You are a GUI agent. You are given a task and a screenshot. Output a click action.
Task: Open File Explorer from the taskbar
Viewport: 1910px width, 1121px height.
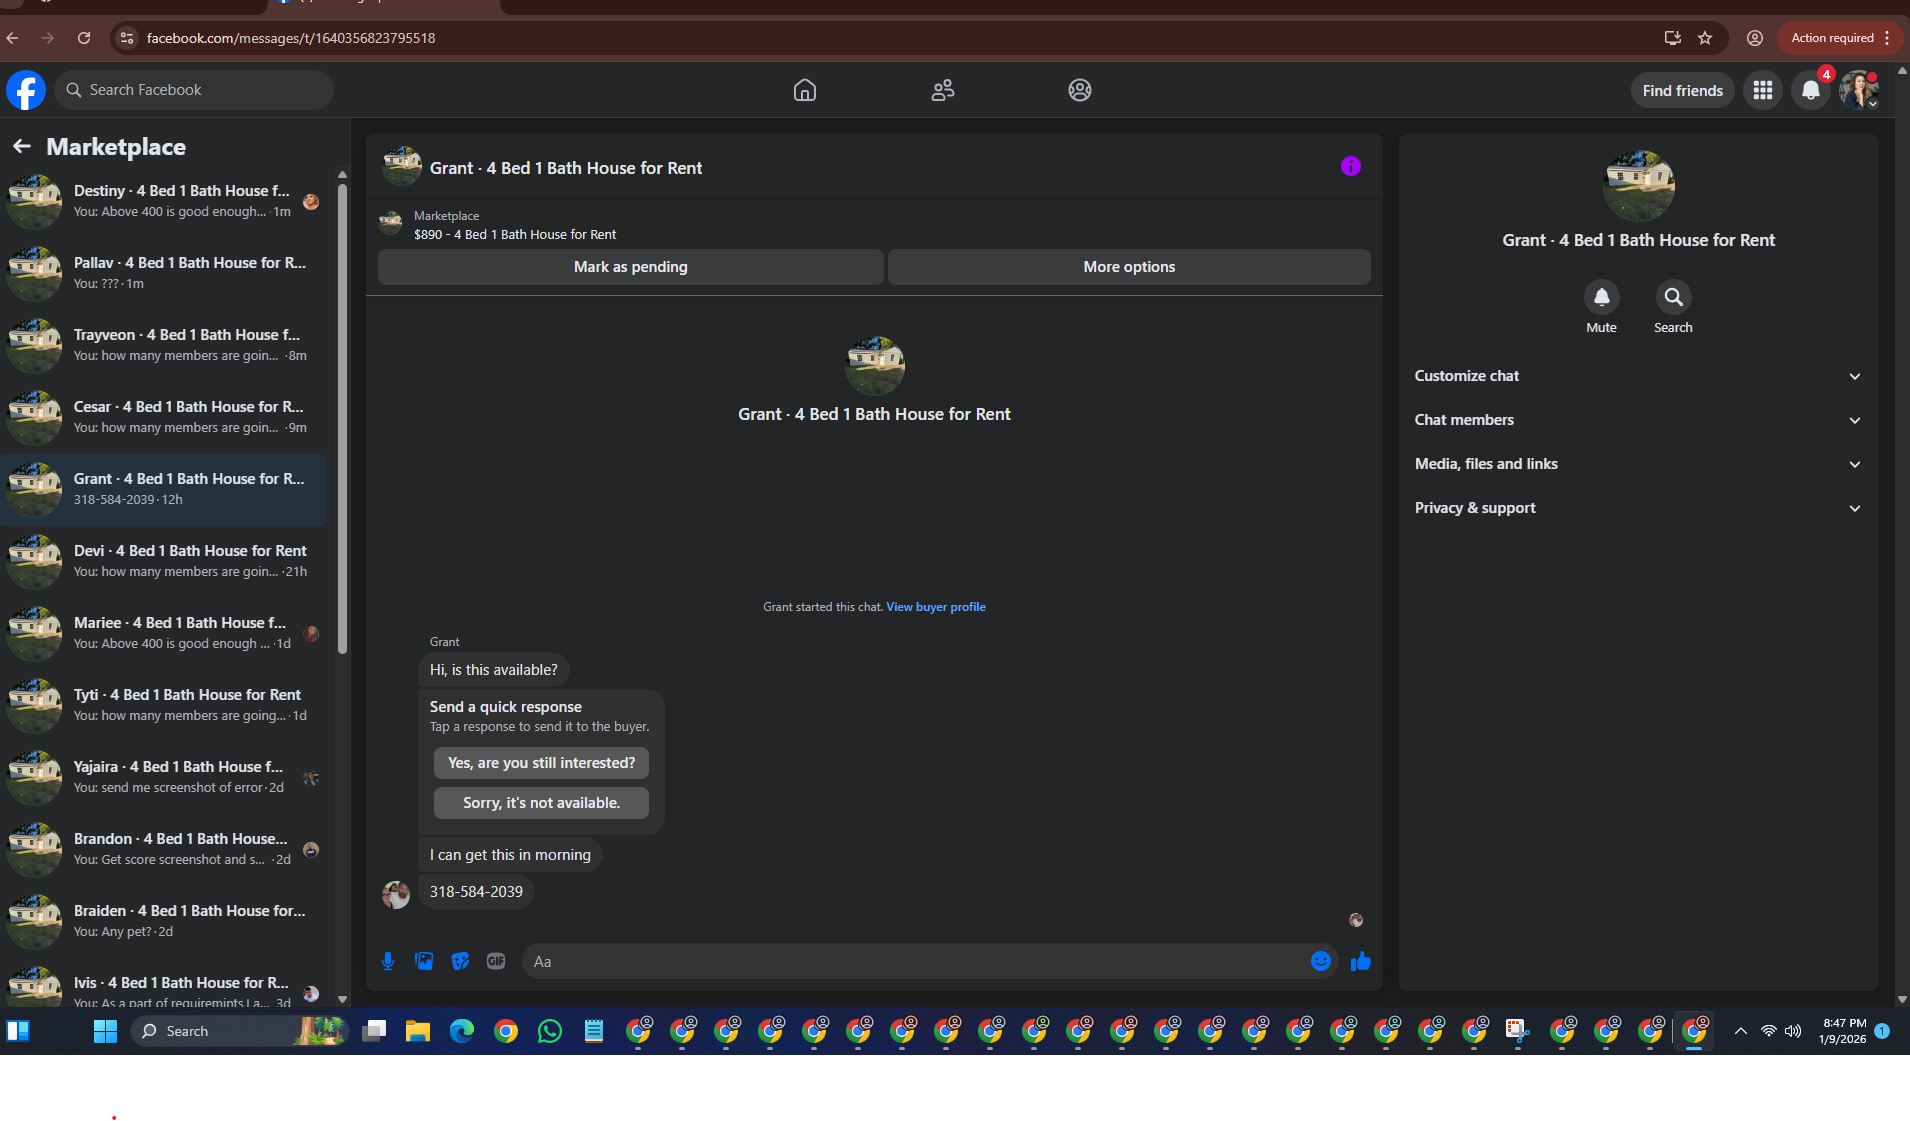(x=418, y=1031)
